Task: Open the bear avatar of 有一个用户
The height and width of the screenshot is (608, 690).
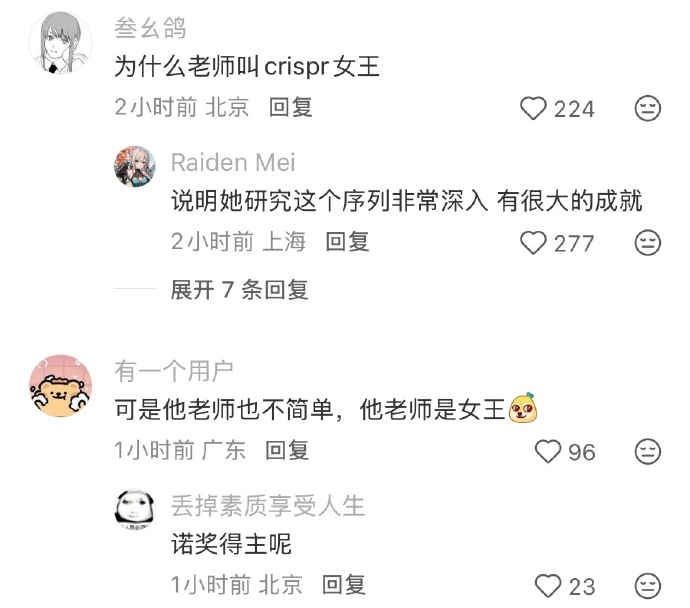Action: (x=61, y=386)
